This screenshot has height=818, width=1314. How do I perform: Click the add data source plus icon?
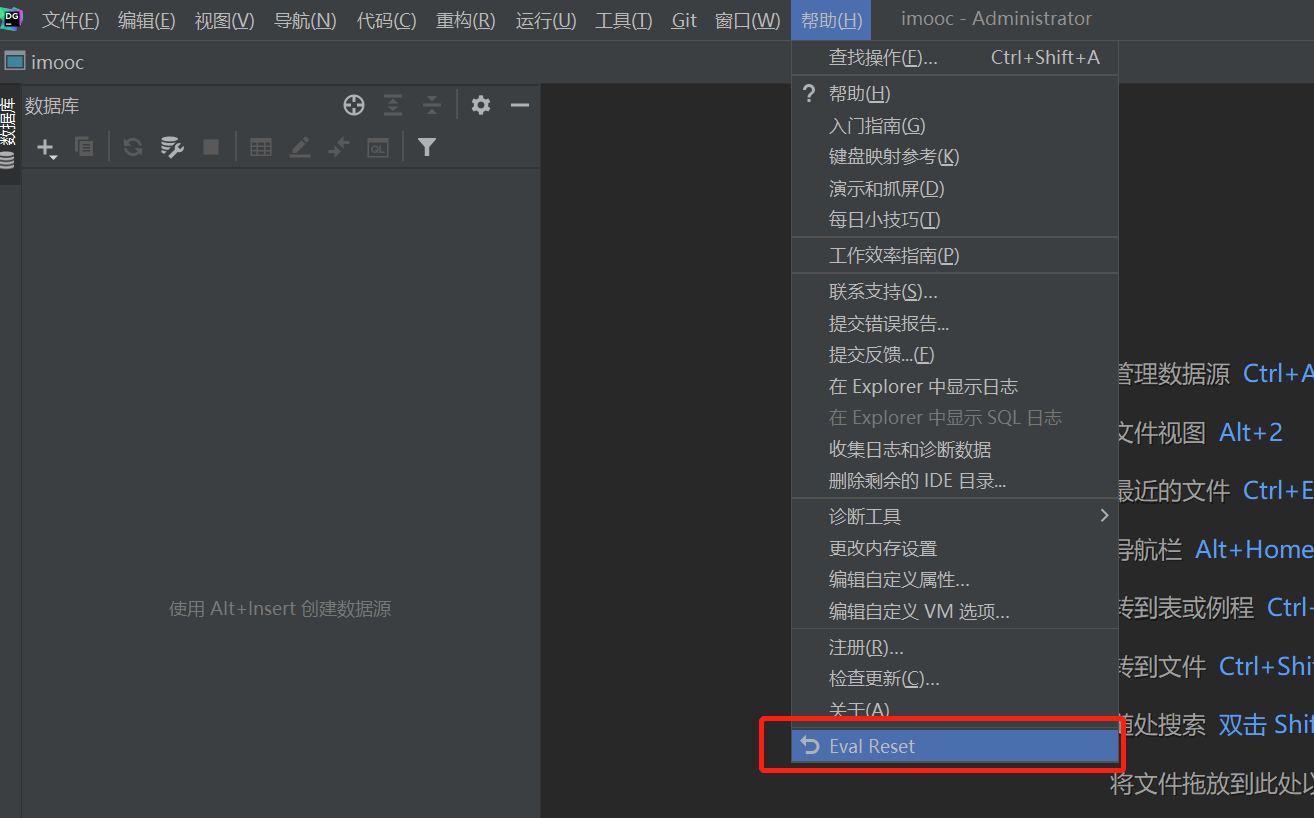[x=46, y=148]
